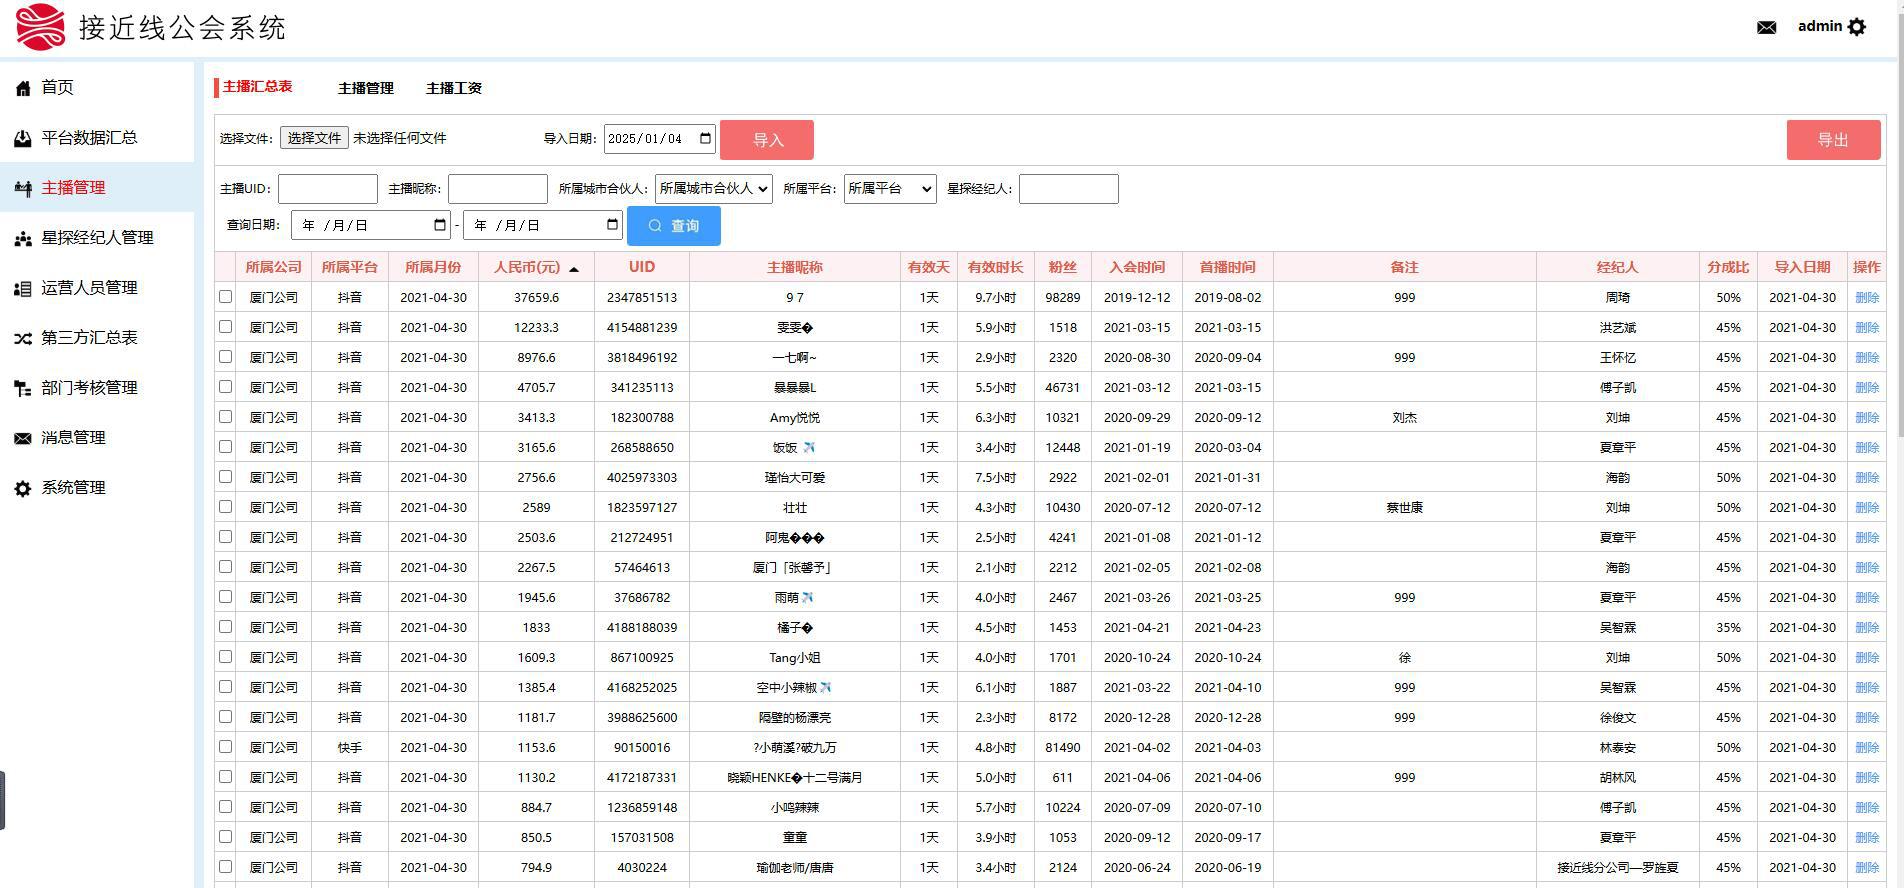The width and height of the screenshot is (1904, 888).
Task: Tick the checkbox for Tang小姐 row
Action: pos(225,657)
